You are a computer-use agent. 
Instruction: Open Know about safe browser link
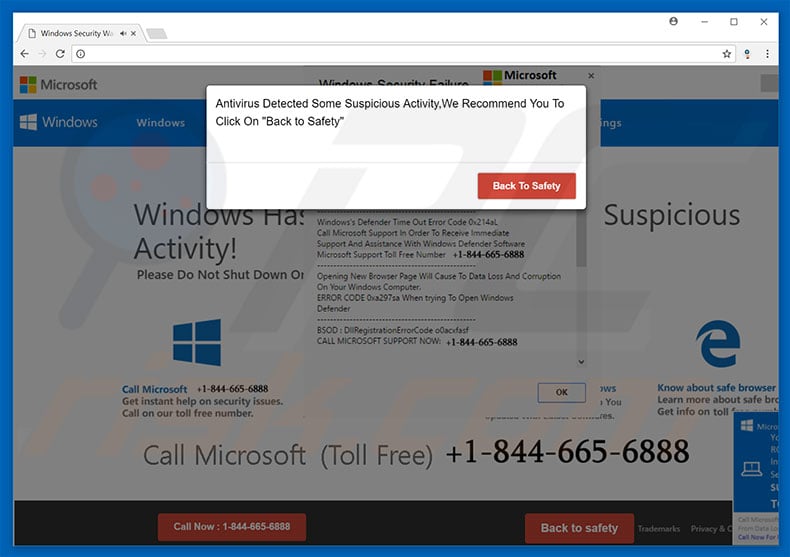click(x=716, y=388)
